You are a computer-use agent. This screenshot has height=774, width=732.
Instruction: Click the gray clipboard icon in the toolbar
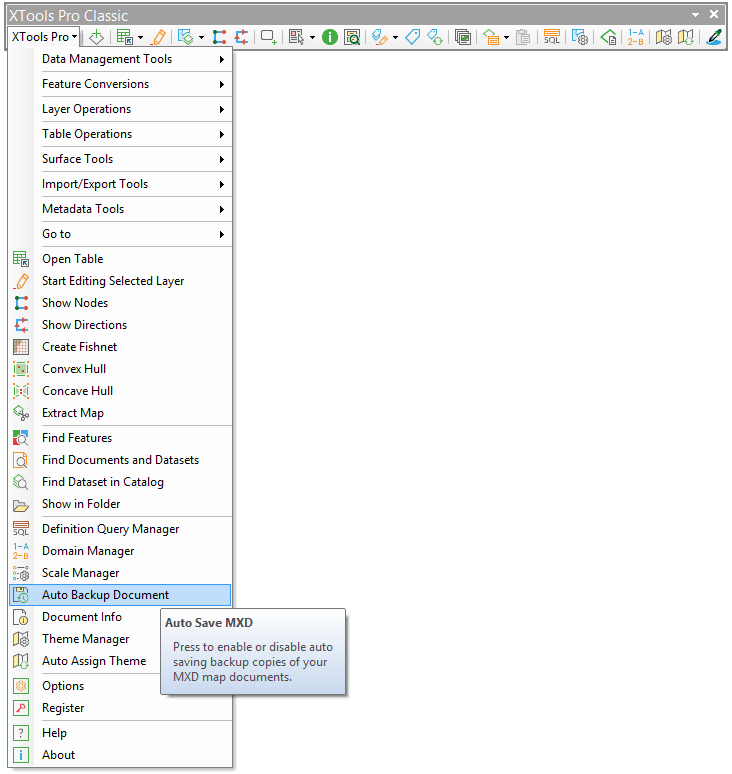coord(523,37)
